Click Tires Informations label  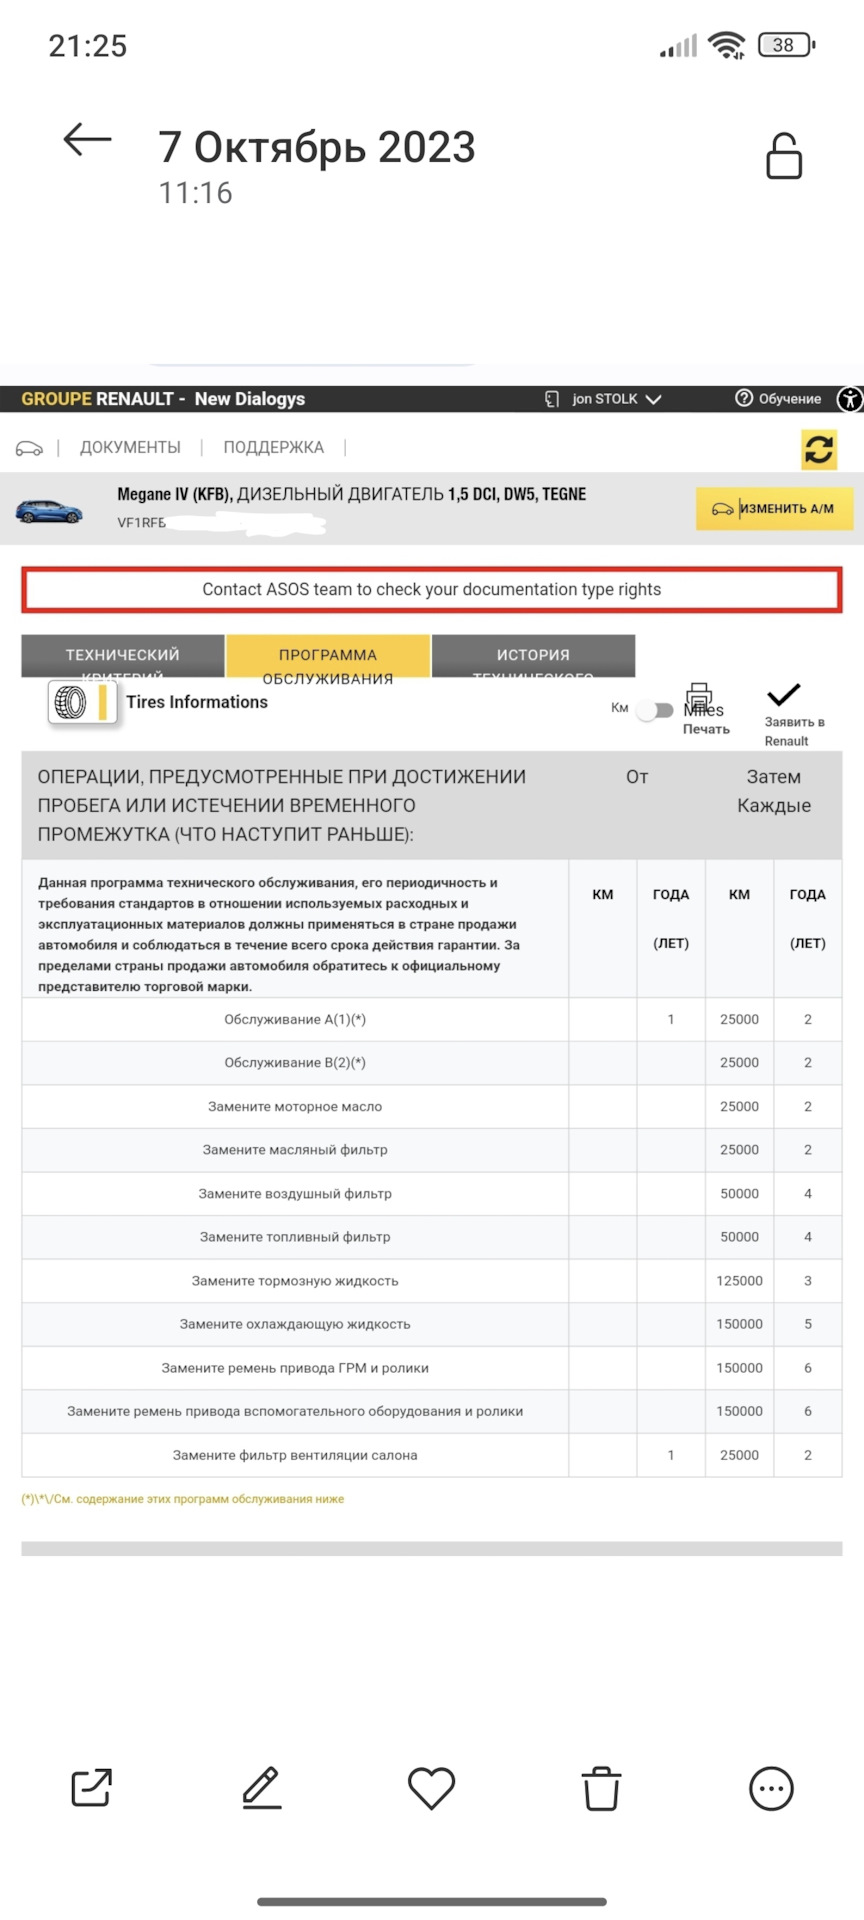197,702
